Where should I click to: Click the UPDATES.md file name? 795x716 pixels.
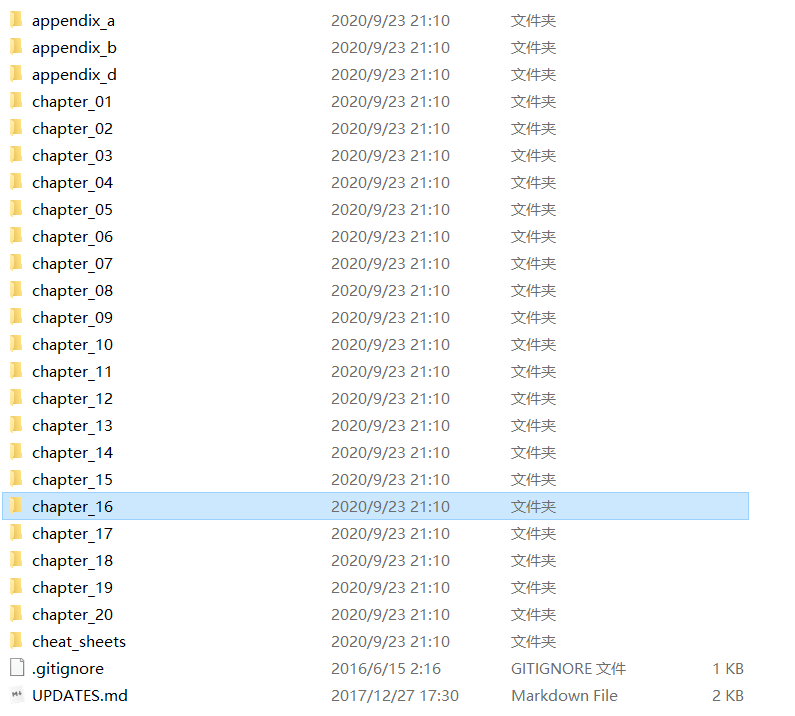coord(80,695)
